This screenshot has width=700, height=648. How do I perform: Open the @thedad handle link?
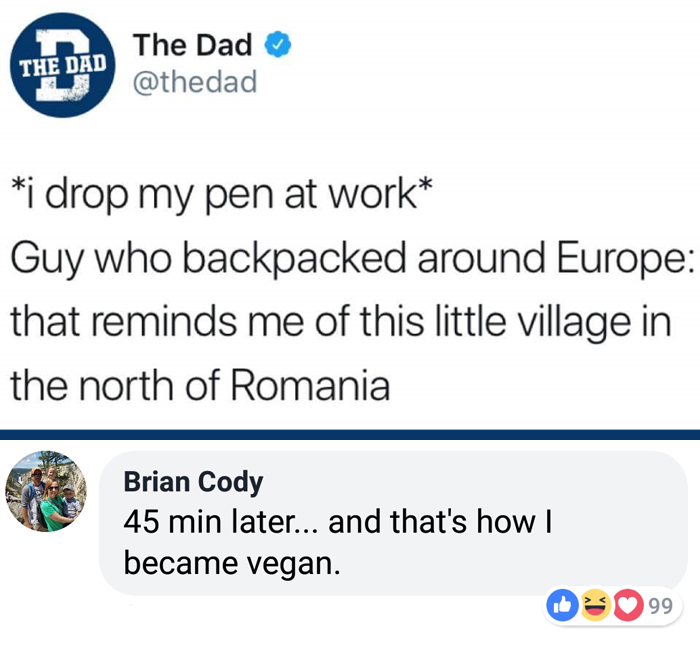pos(195,82)
